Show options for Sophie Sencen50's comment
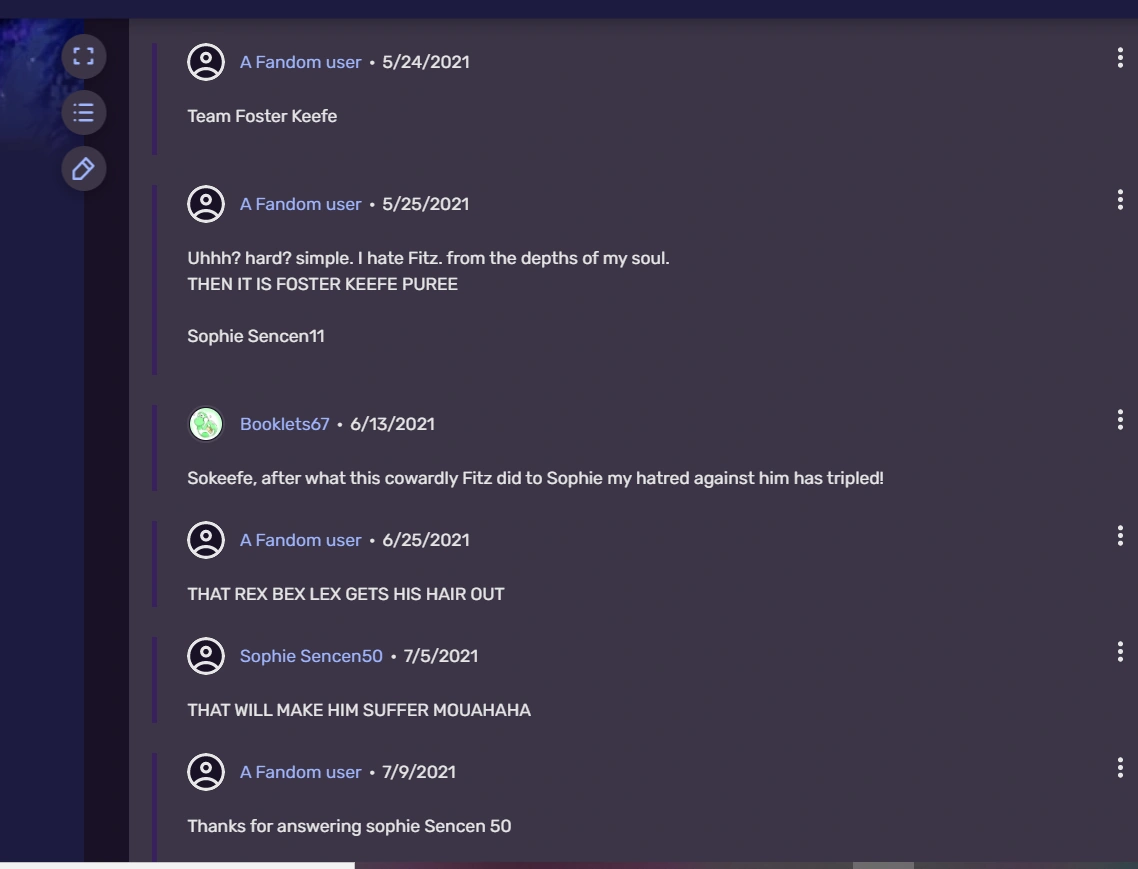The width and height of the screenshot is (1138, 869). pos(1119,652)
